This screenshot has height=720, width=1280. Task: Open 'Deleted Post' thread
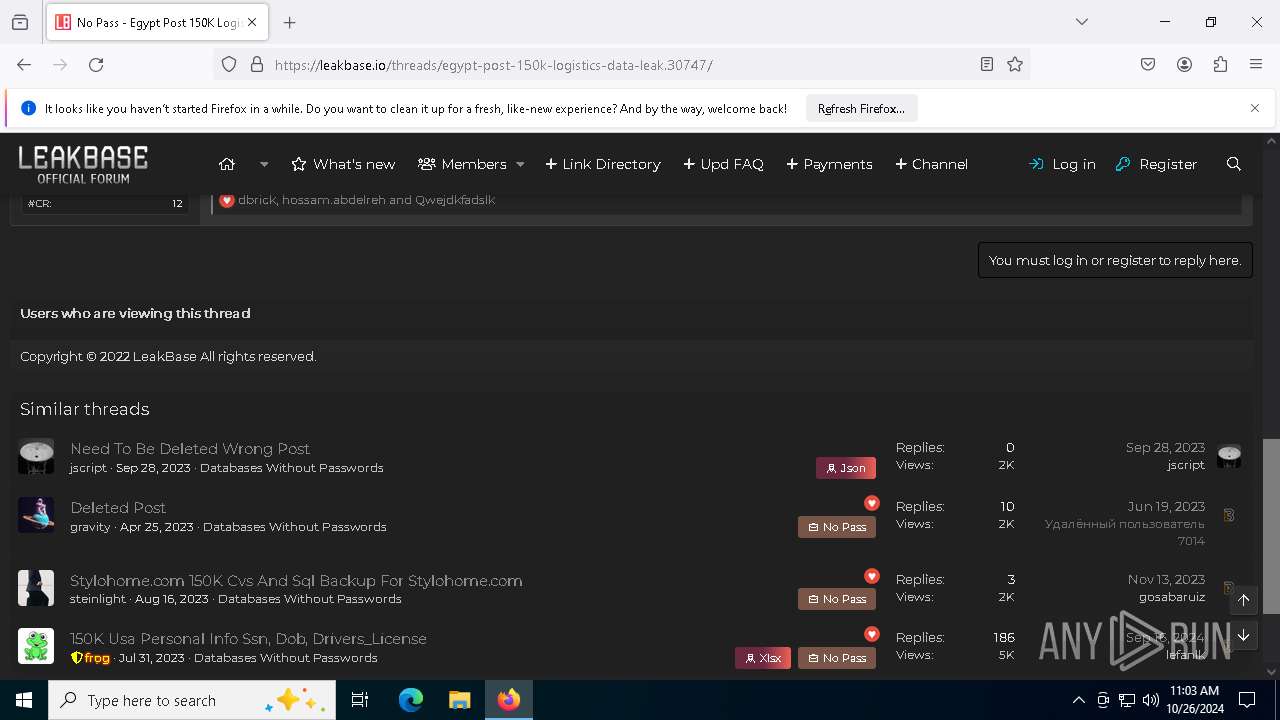pos(118,508)
